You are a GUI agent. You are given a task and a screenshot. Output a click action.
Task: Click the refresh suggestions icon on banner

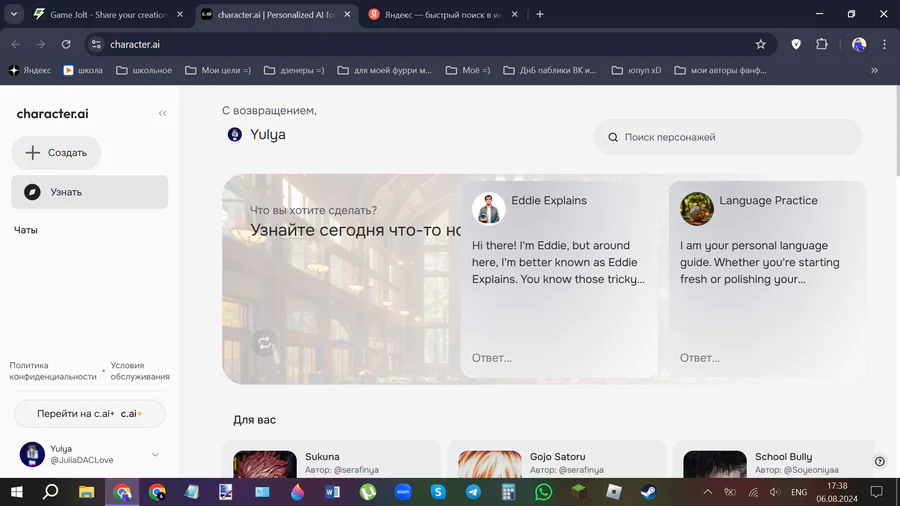264,343
